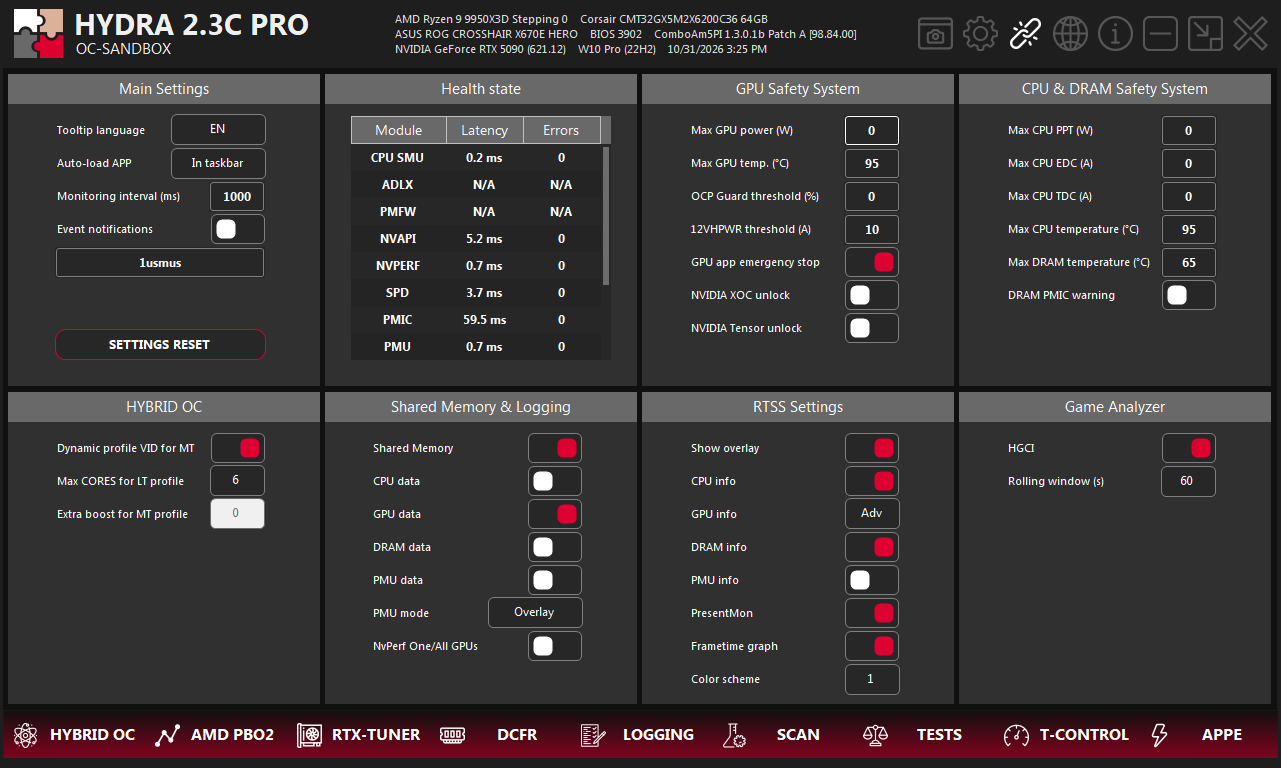The image size is (1281, 768).
Task: Switch to the AMD PBO2 tab
Action: (232, 735)
